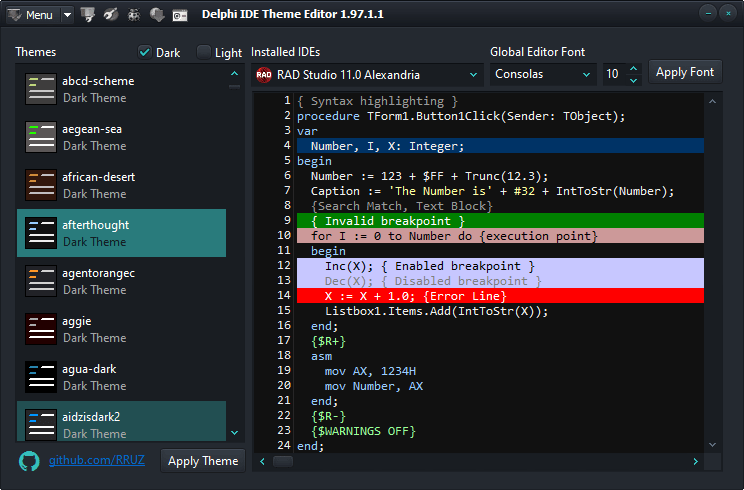This screenshot has height=490, width=744.
Task: Select the aegean-sea theme thumbnail icon
Action: [x=41, y=137]
